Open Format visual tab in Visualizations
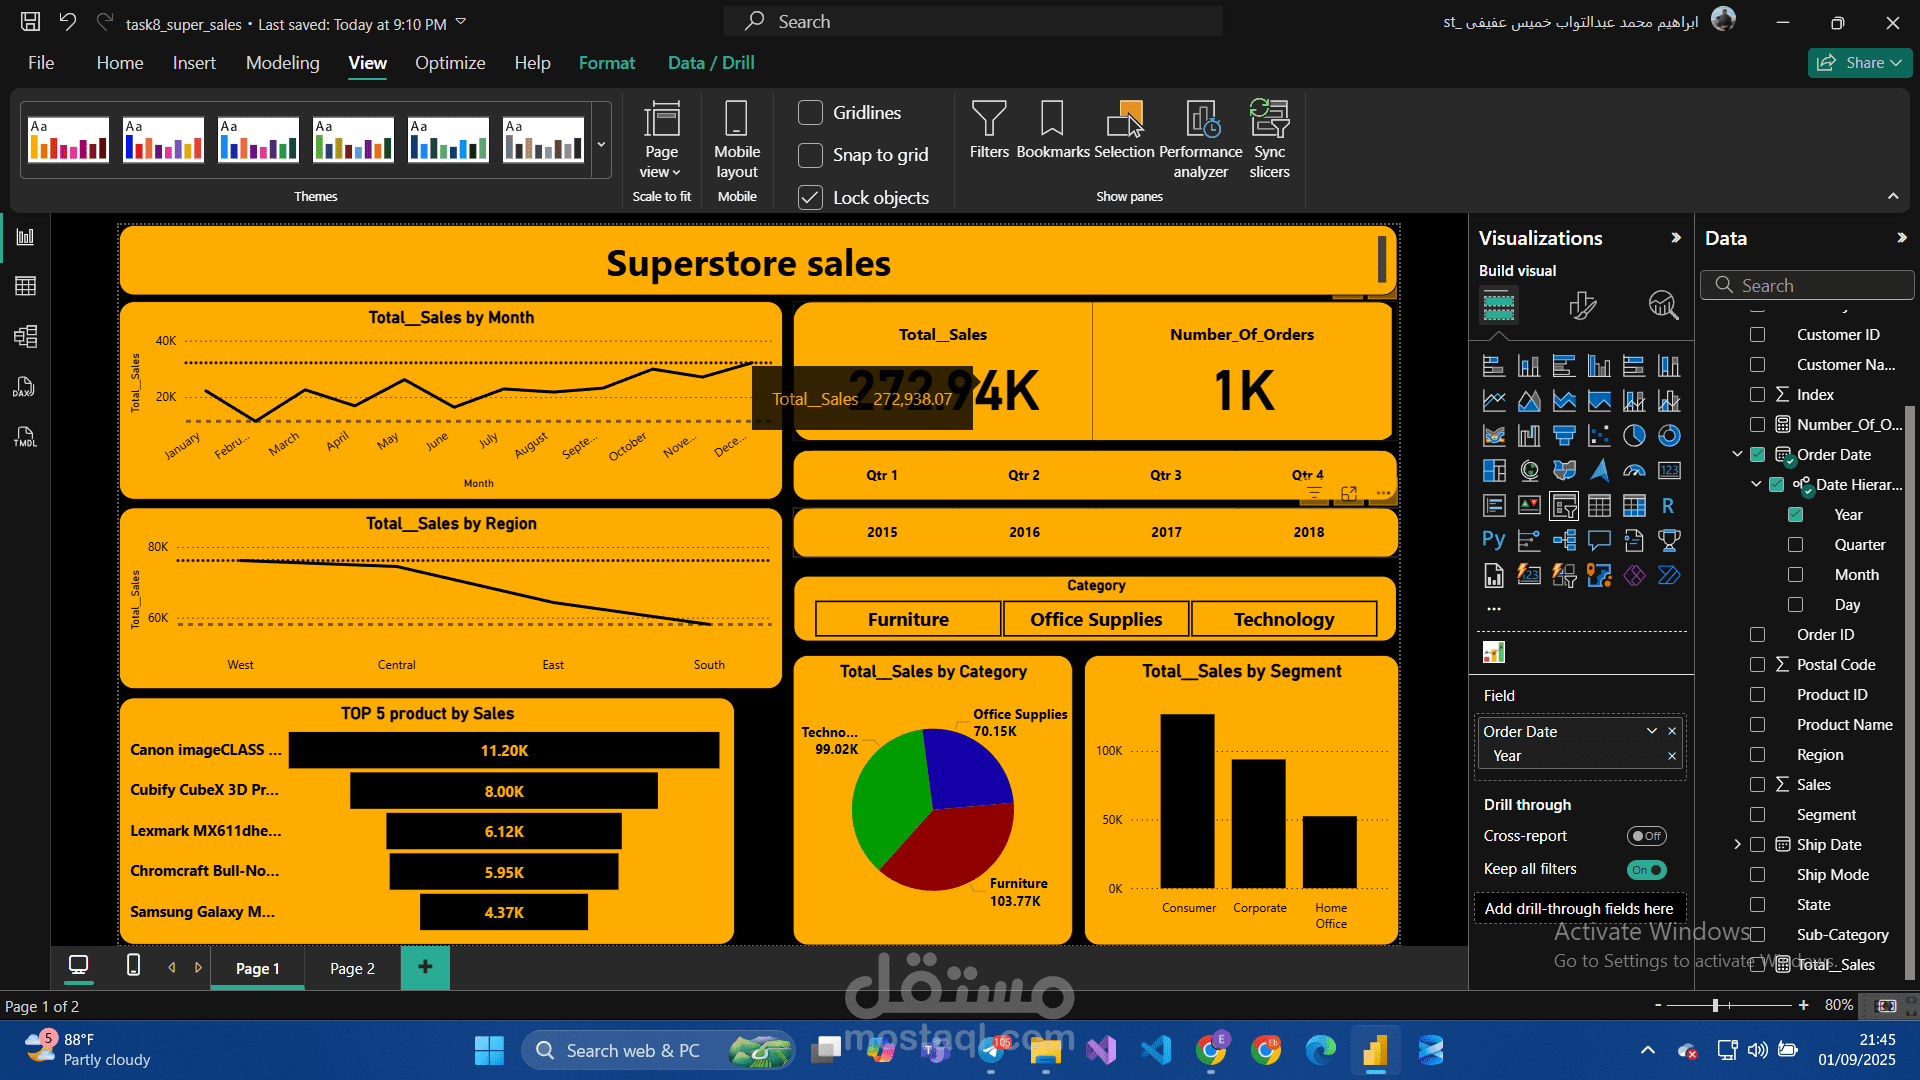Screen dimensions: 1920x1080 1582,305
